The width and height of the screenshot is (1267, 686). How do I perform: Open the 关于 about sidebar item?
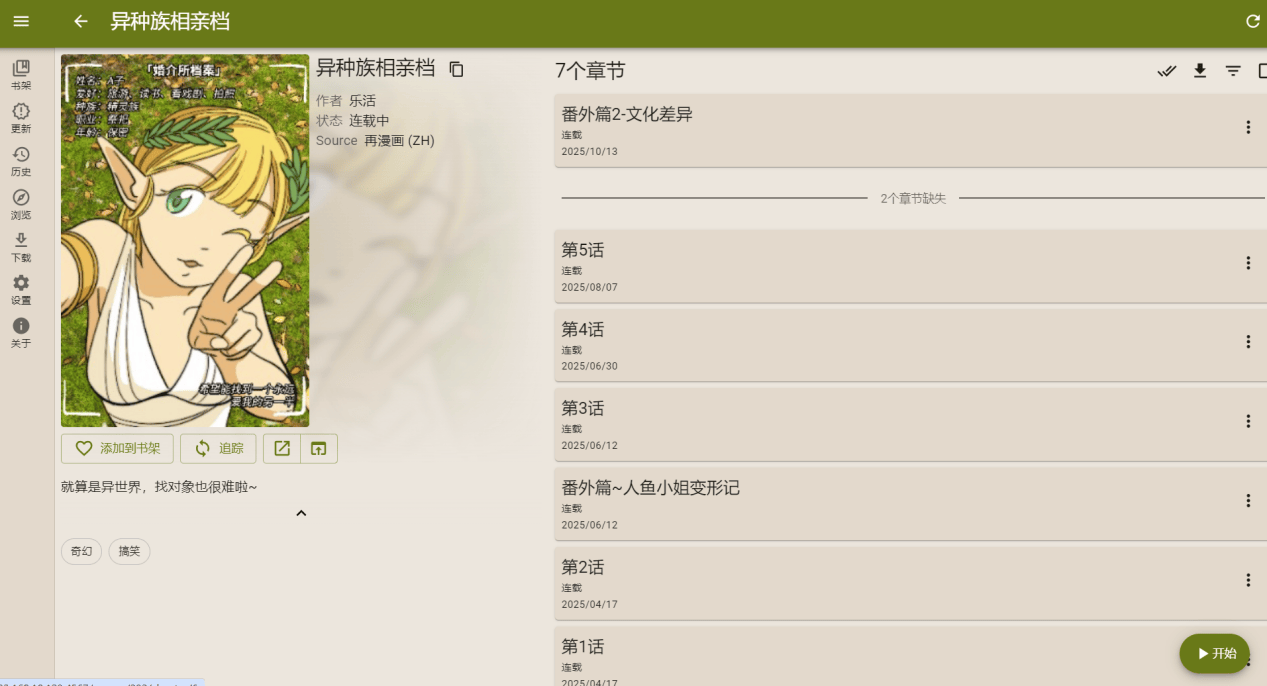click(21, 333)
